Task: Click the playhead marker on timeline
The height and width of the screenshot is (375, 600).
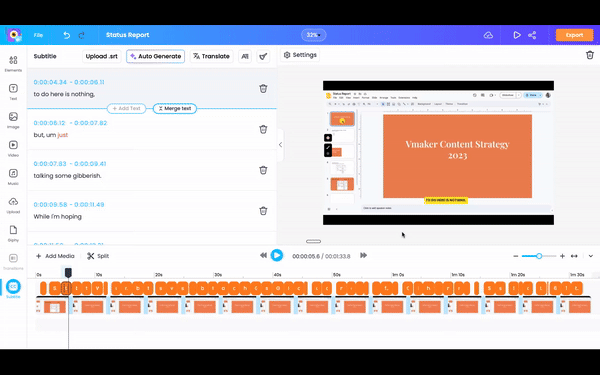Action: [x=68, y=272]
